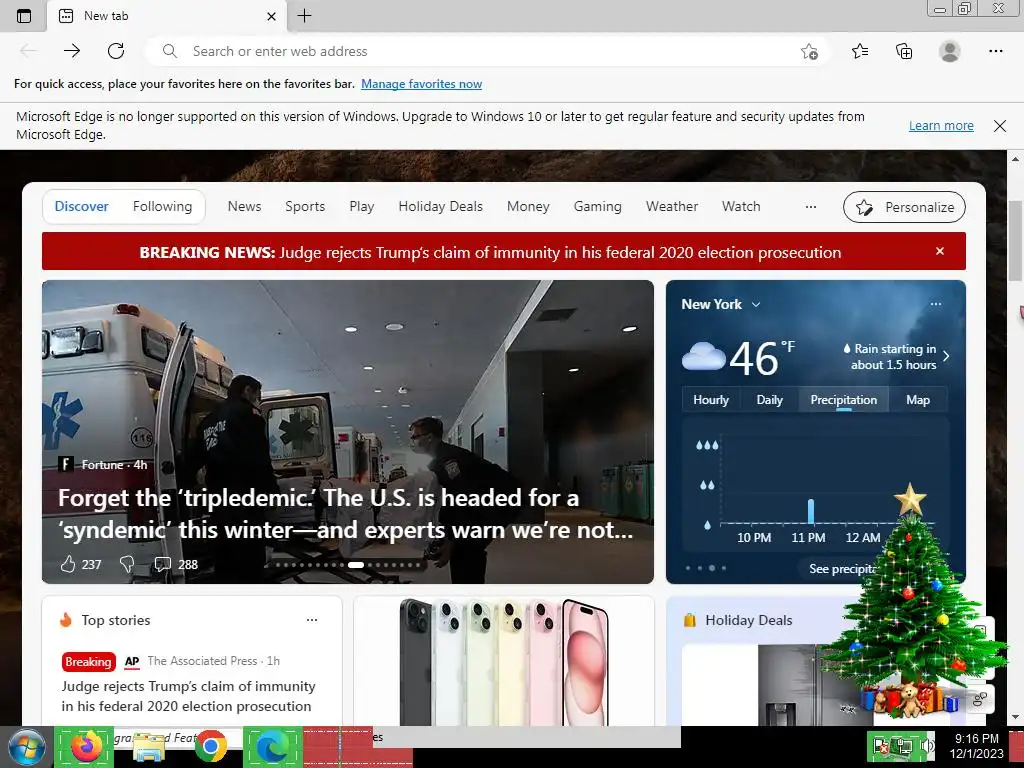Open the Play category

click(x=362, y=206)
